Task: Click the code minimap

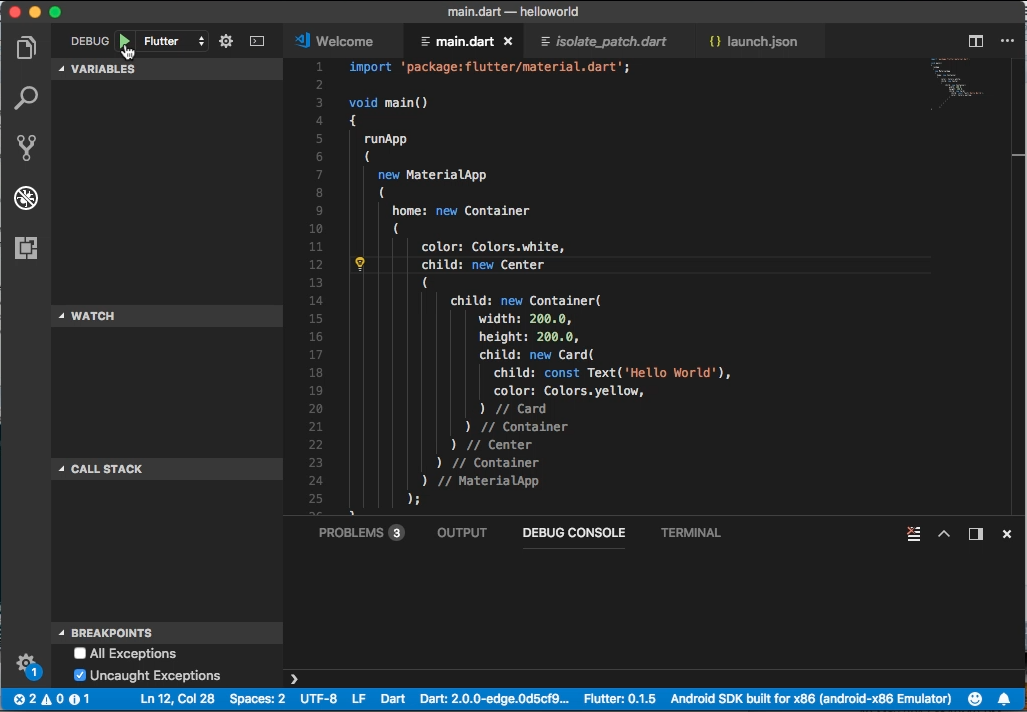Action: tap(958, 84)
